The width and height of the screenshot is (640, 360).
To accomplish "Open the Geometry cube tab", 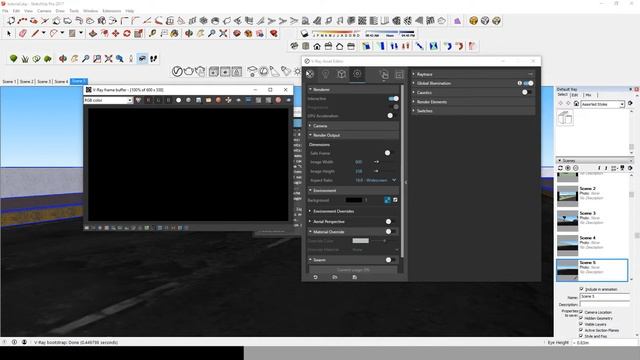I will [341, 74].
